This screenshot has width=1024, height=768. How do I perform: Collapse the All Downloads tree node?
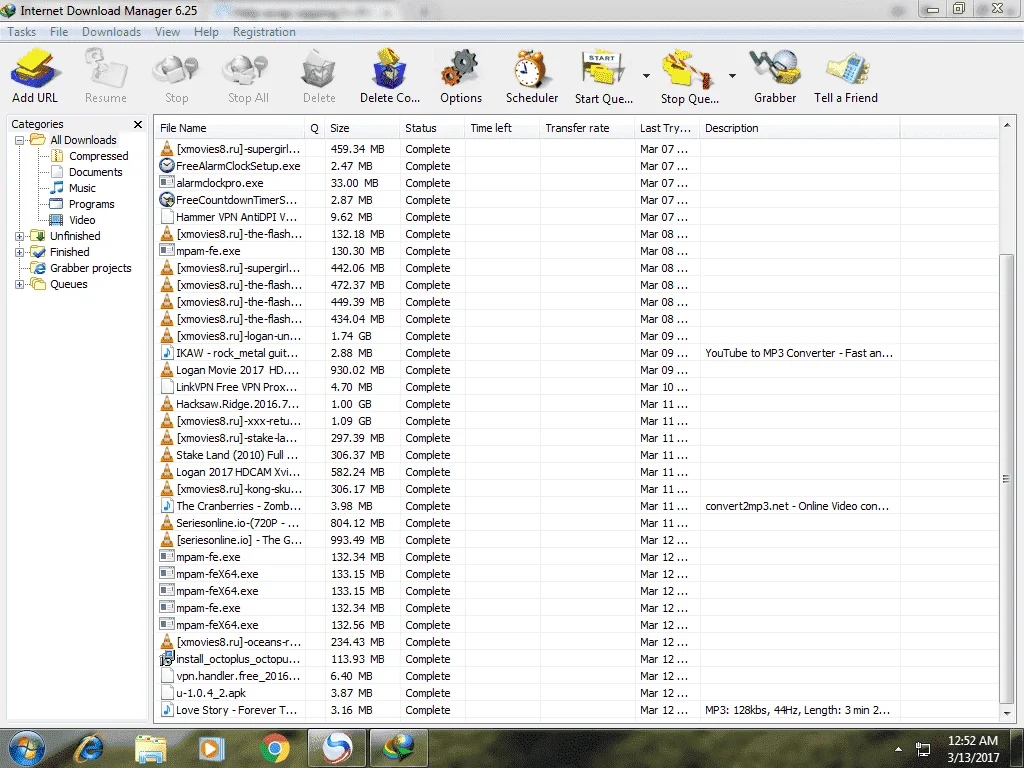click(20, 140)
